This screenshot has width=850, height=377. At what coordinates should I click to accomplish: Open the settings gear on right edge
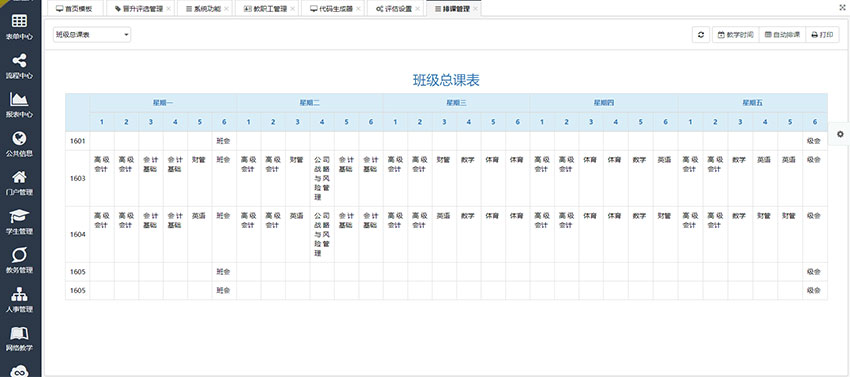[x=840, y=134]
